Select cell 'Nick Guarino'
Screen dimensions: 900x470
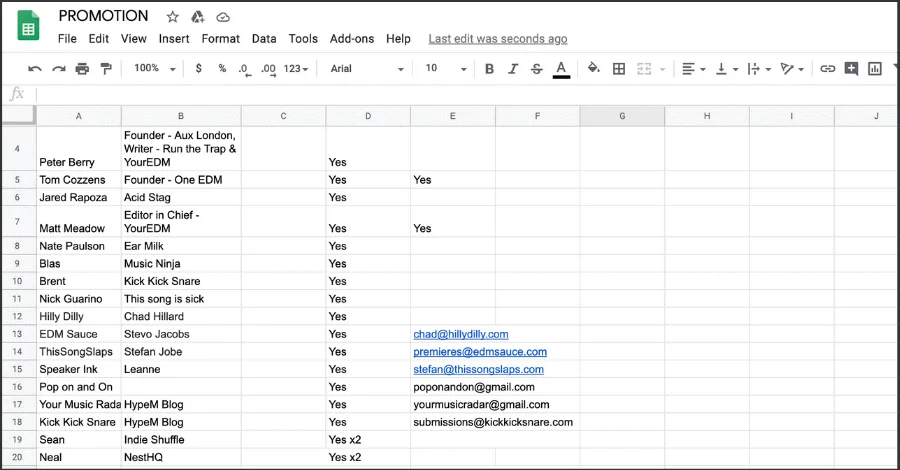coord(79,299)
